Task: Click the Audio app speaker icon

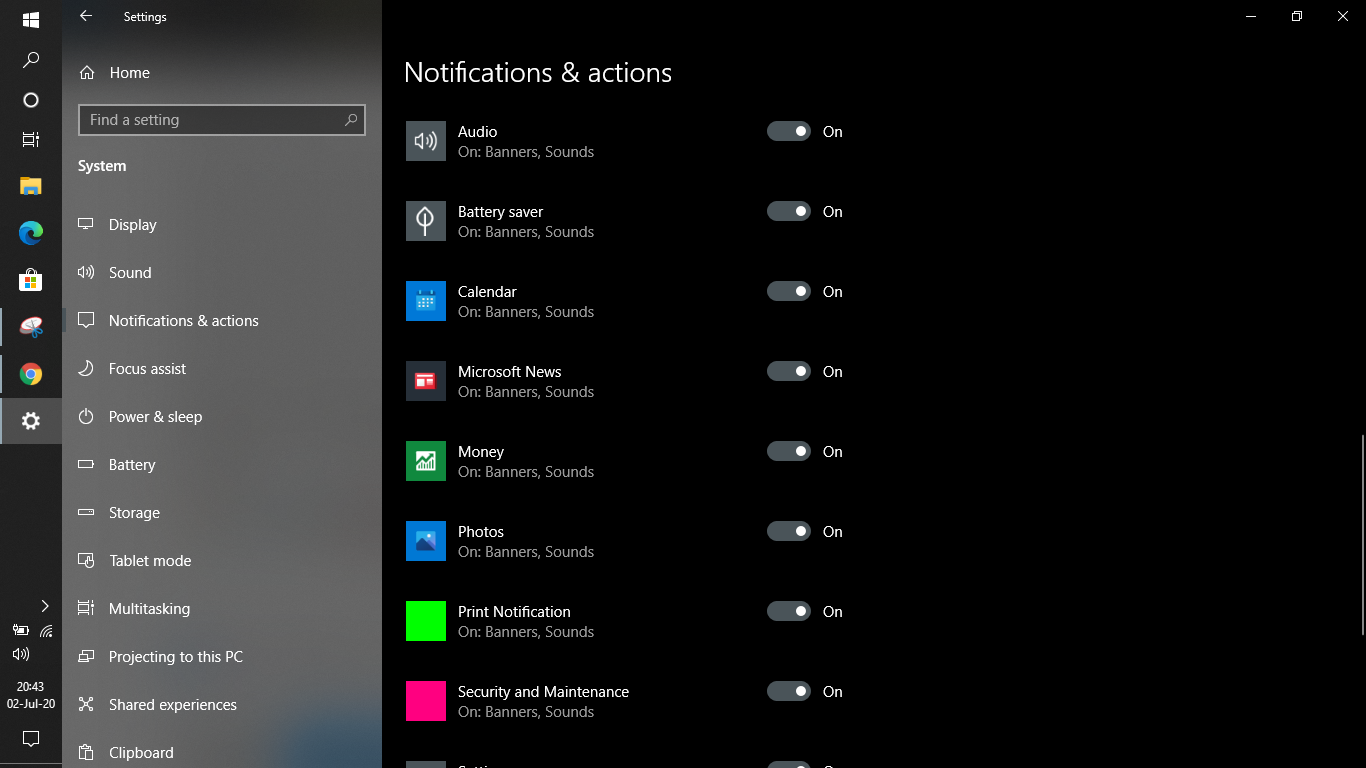Action: point(426,141)
